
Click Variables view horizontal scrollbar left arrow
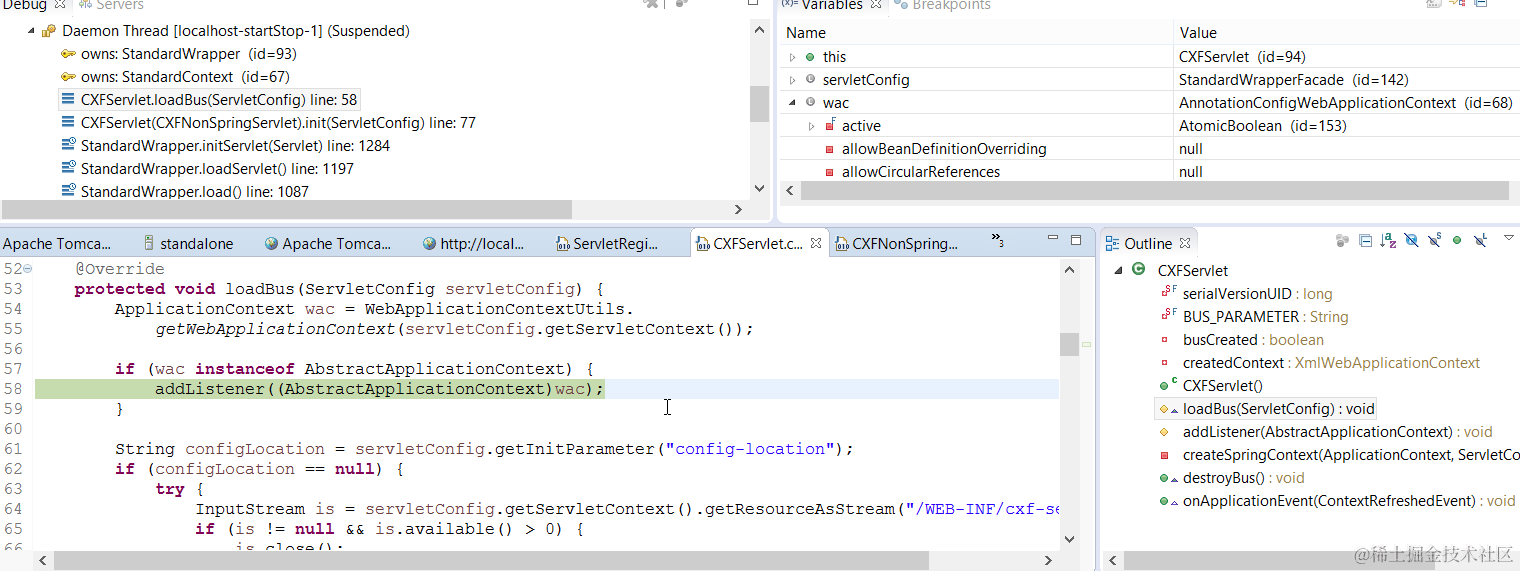(x=790, y=190)
